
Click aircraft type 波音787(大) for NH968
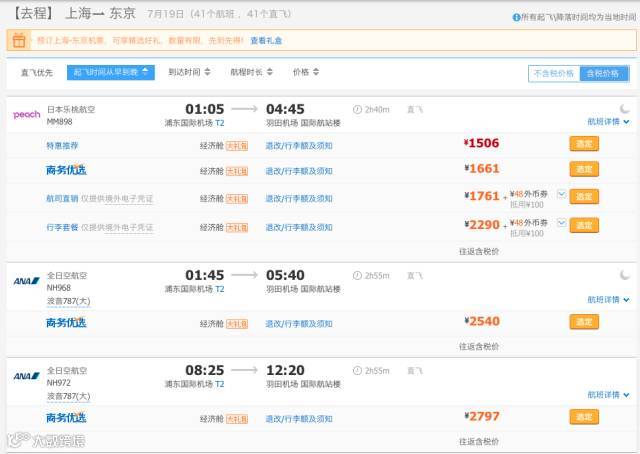click(x=69, y=301)
